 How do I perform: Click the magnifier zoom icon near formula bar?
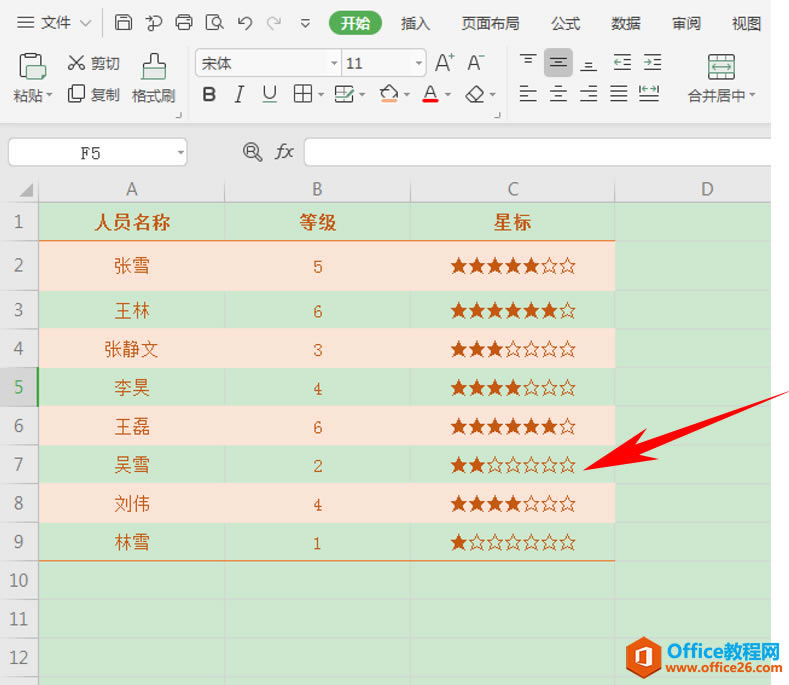click(x=253, y=151)
